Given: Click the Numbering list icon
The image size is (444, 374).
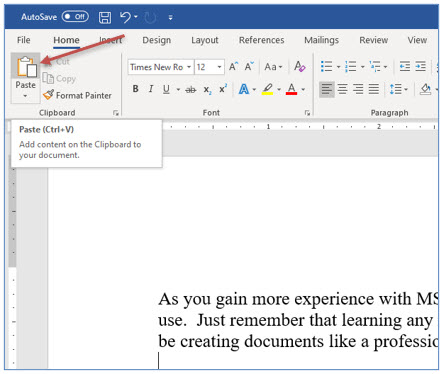Looking at the screenshot, I should tap(350, 67).
